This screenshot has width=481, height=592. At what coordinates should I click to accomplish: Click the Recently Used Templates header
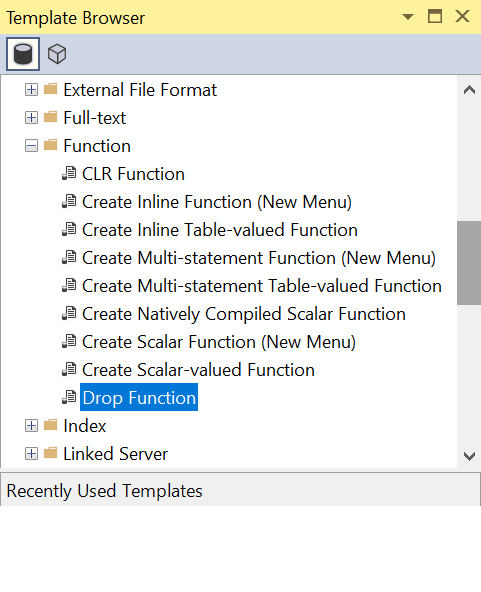pyautogui.click(x=240, y=490)
